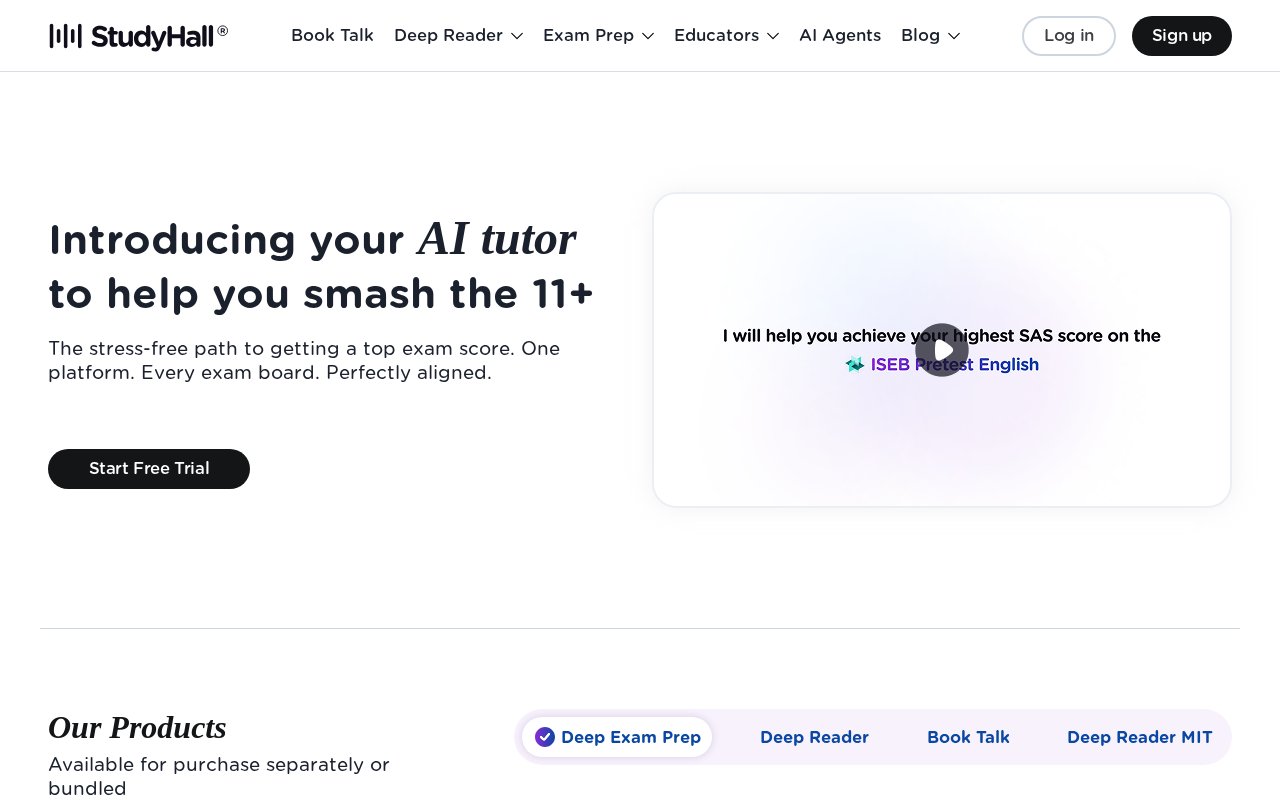Click the ISEB Pretest English emblem icon
The width and height of the screenshot is (1280, 800).
tap(855, 365)
